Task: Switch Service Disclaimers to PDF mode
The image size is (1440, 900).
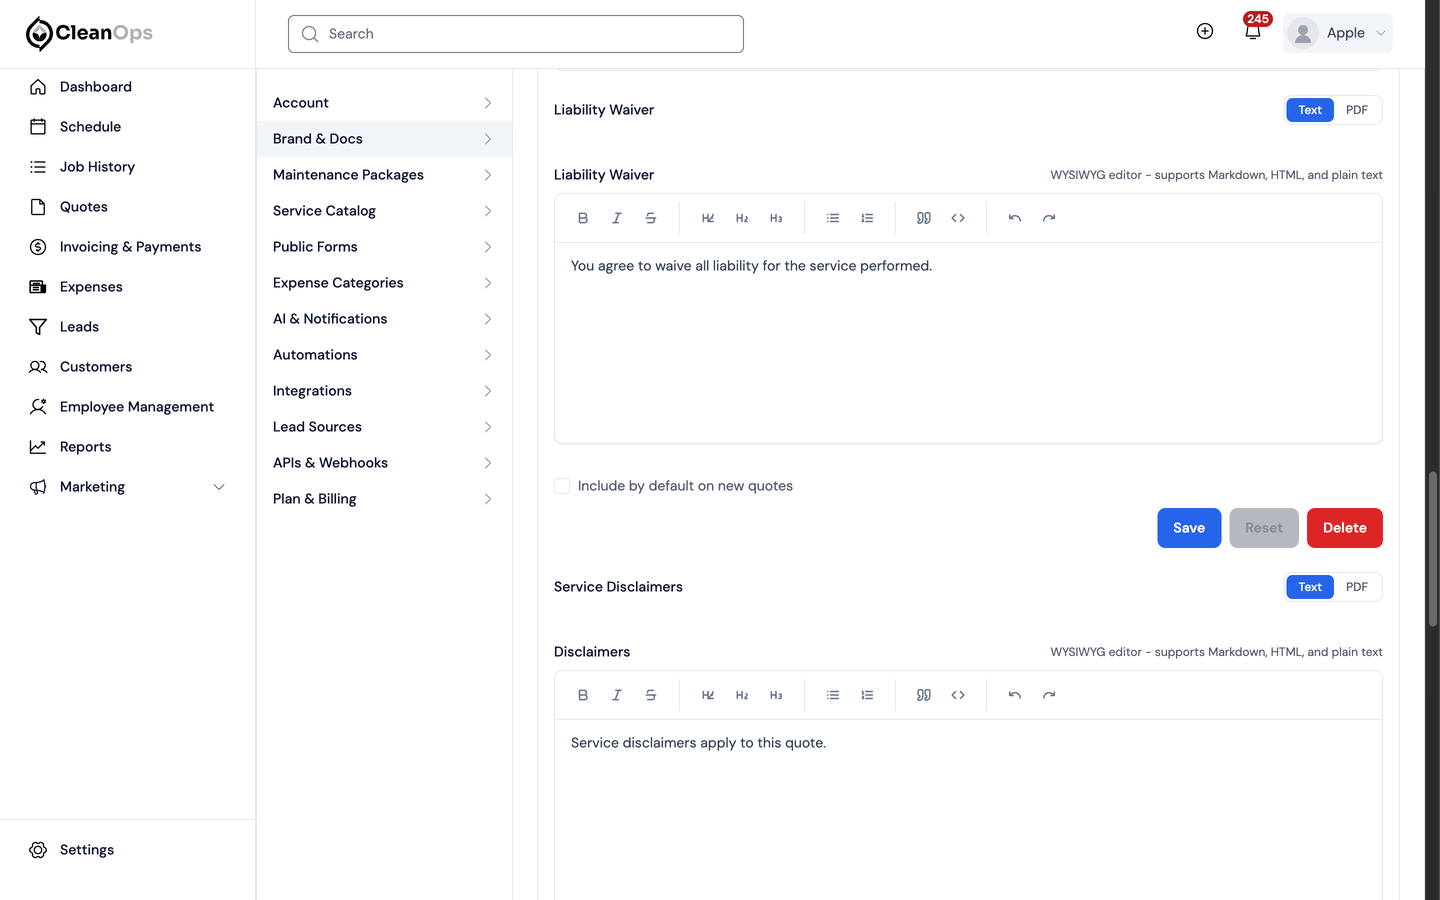Action: pyautogui.click(x=1357, y=587)
